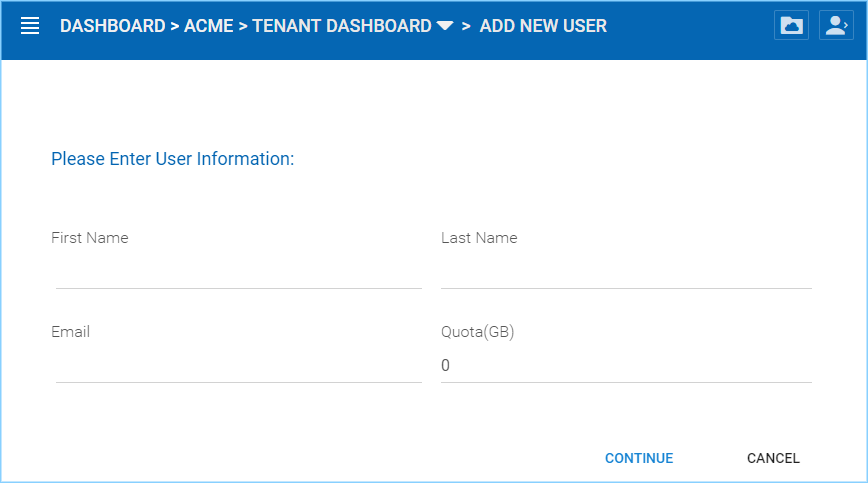The image size is (868, 483).
Task: Click the First Name label
Action: (x=90, y=238)
